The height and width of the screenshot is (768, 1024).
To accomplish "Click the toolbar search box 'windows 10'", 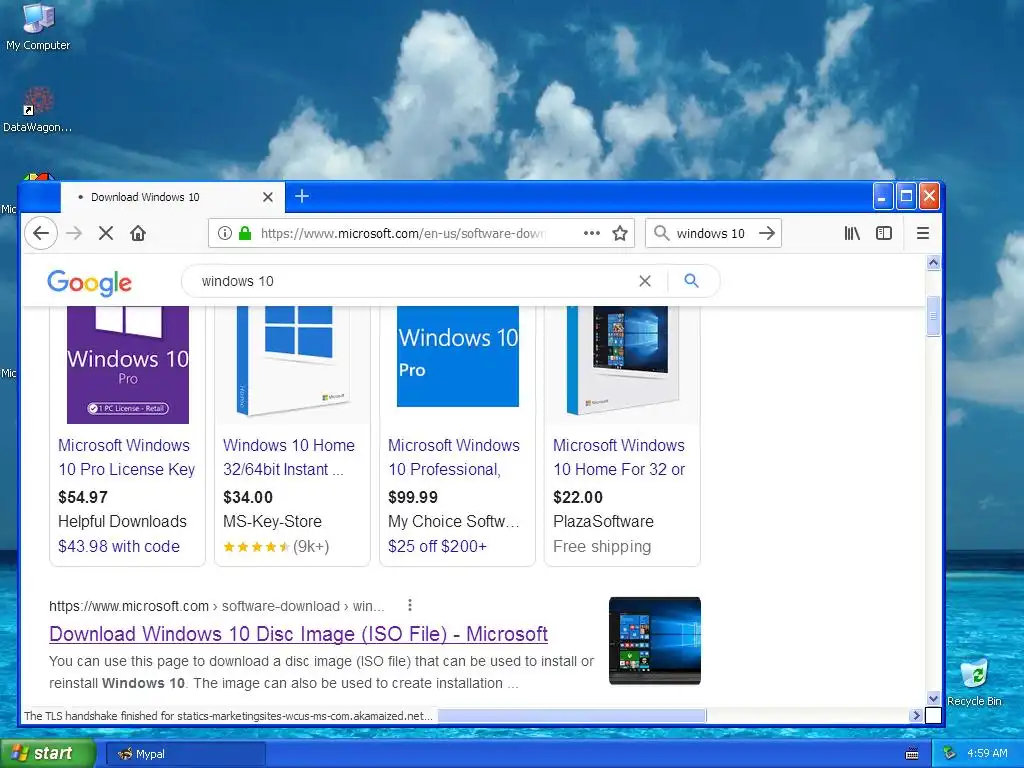I will pos(711,233).
